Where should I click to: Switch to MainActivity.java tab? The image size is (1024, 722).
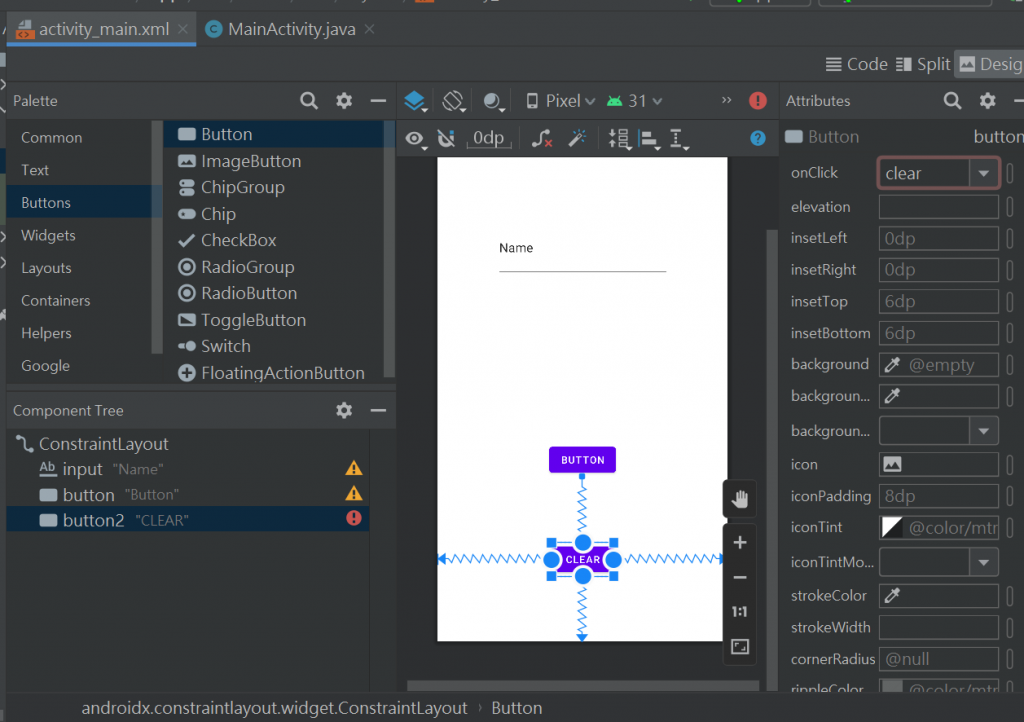coord(281,29)
